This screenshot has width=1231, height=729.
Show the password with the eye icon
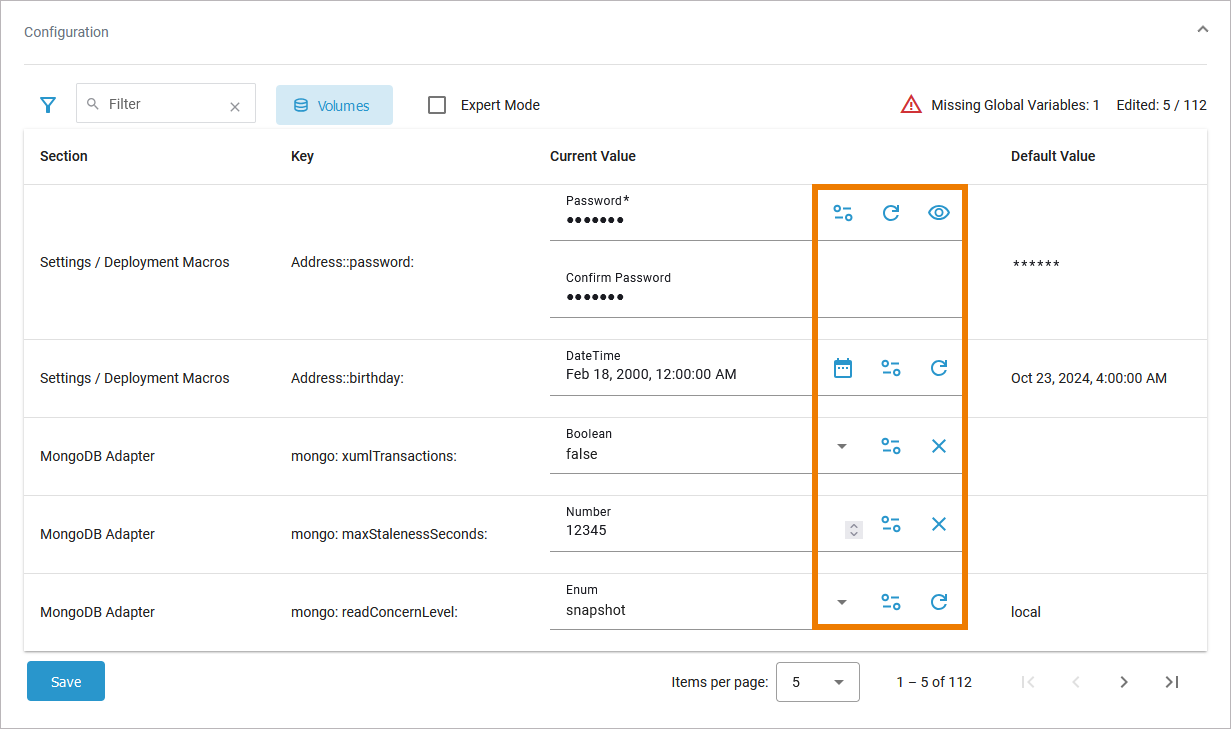click(938, 213)
